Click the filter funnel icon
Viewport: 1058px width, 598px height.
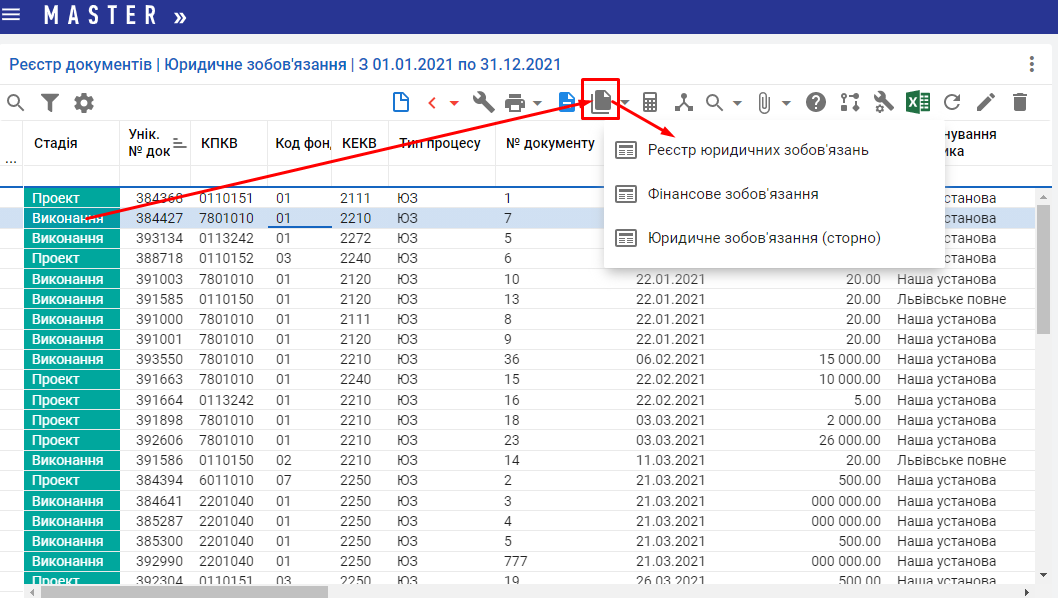[x=49, y=102]
